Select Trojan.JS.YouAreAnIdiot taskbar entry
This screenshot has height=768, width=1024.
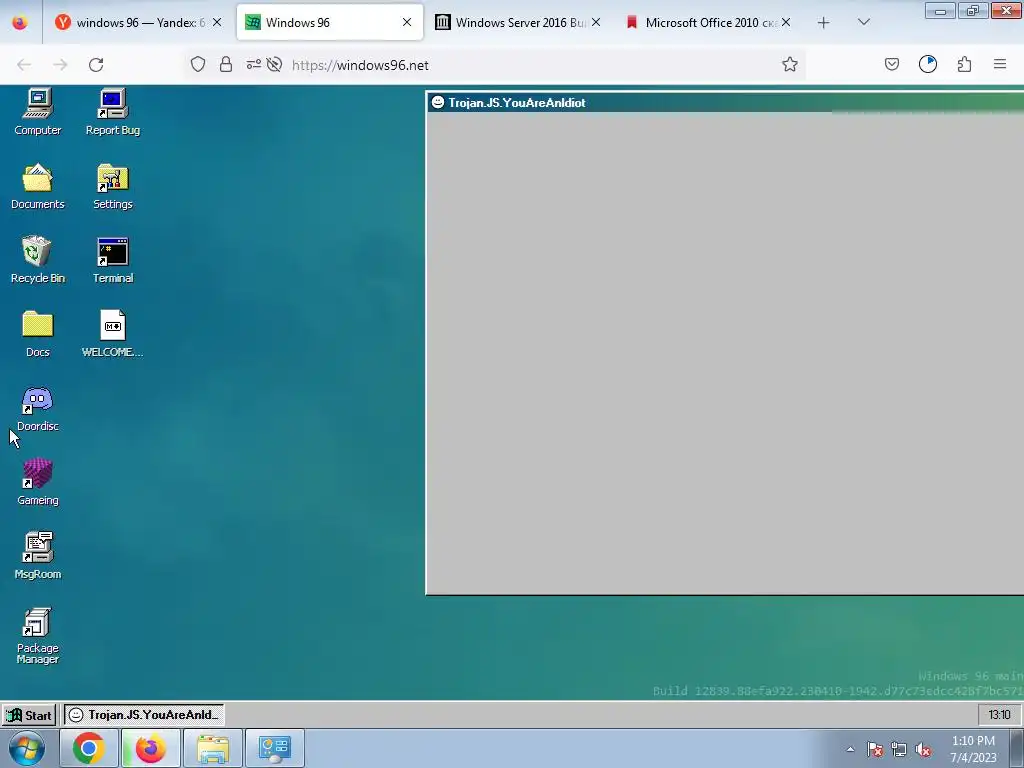(x=144, y=715)
